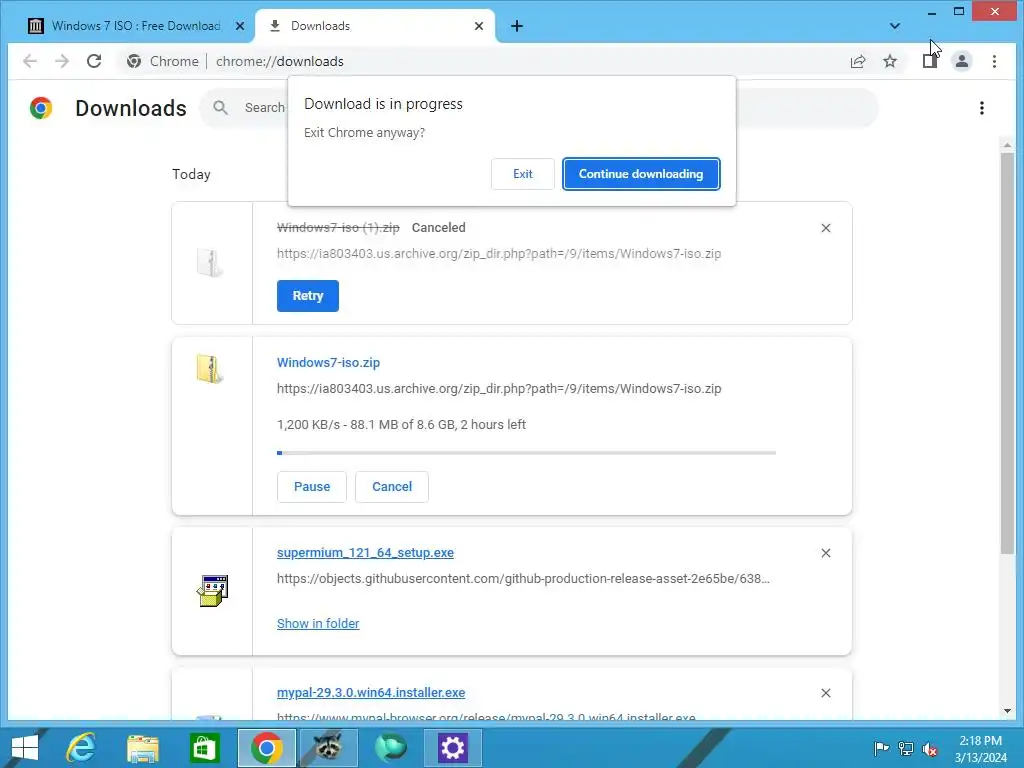Screen dimensions: 1024x768
Task: Click the site info Chrome chip
Action: 163,61
